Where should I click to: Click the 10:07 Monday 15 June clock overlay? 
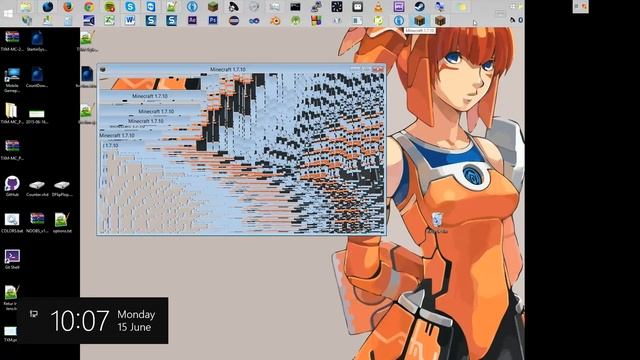click(93, 320)
